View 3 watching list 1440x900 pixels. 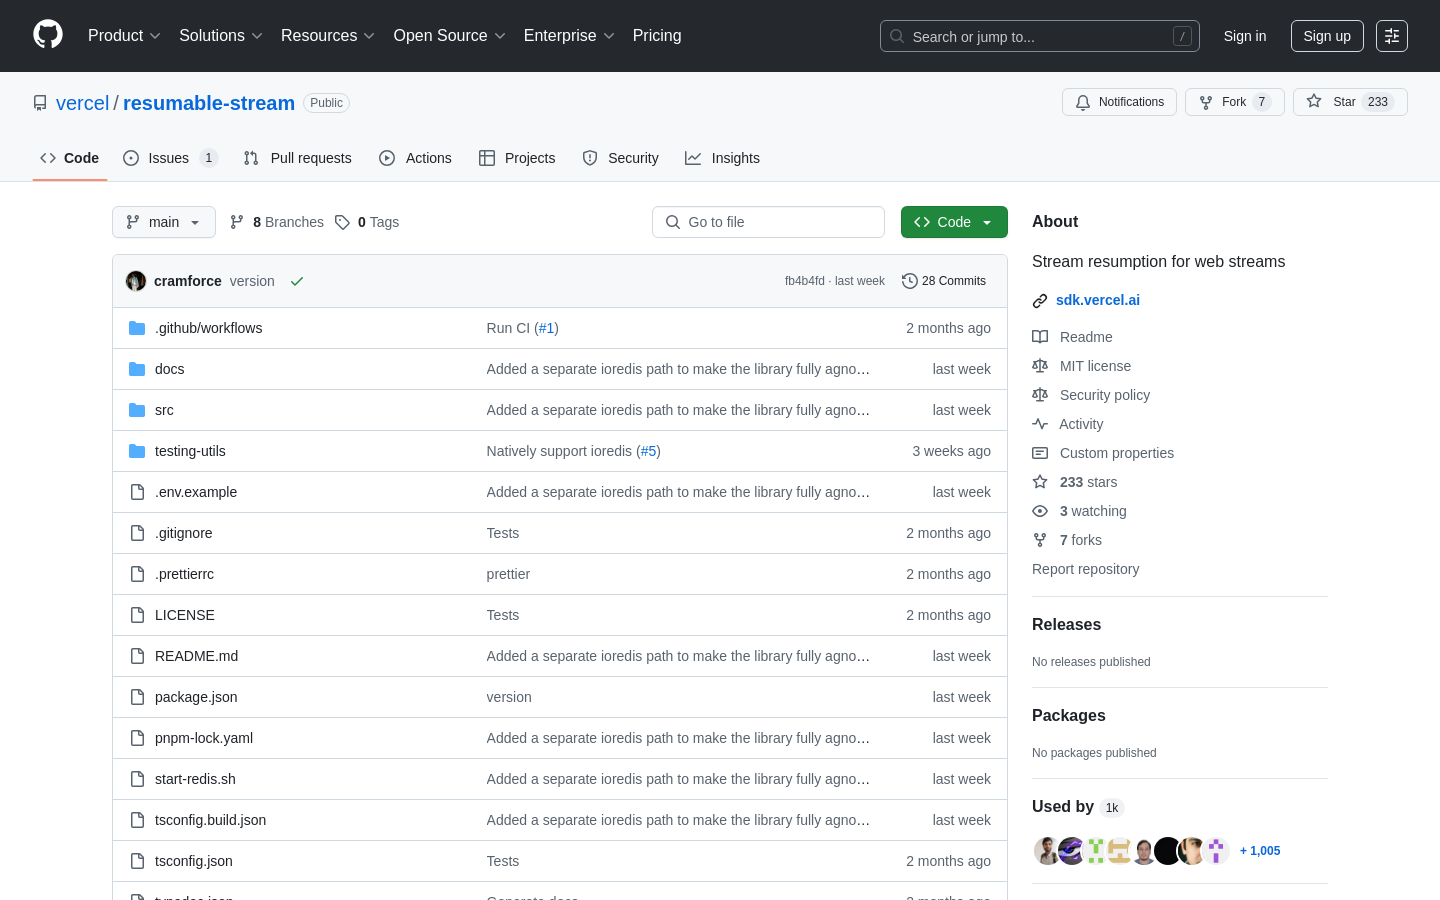click(x=1080, y=511)
